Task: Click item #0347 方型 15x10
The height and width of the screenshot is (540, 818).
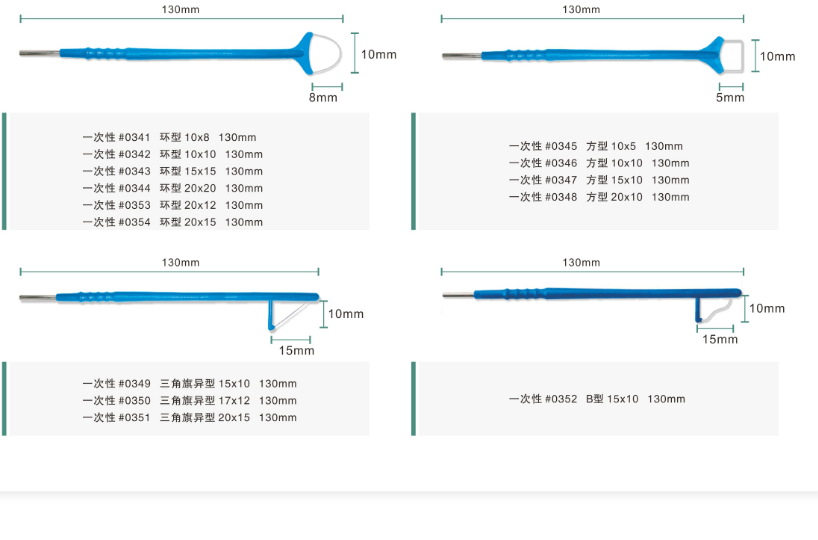Action: [598, 180]
